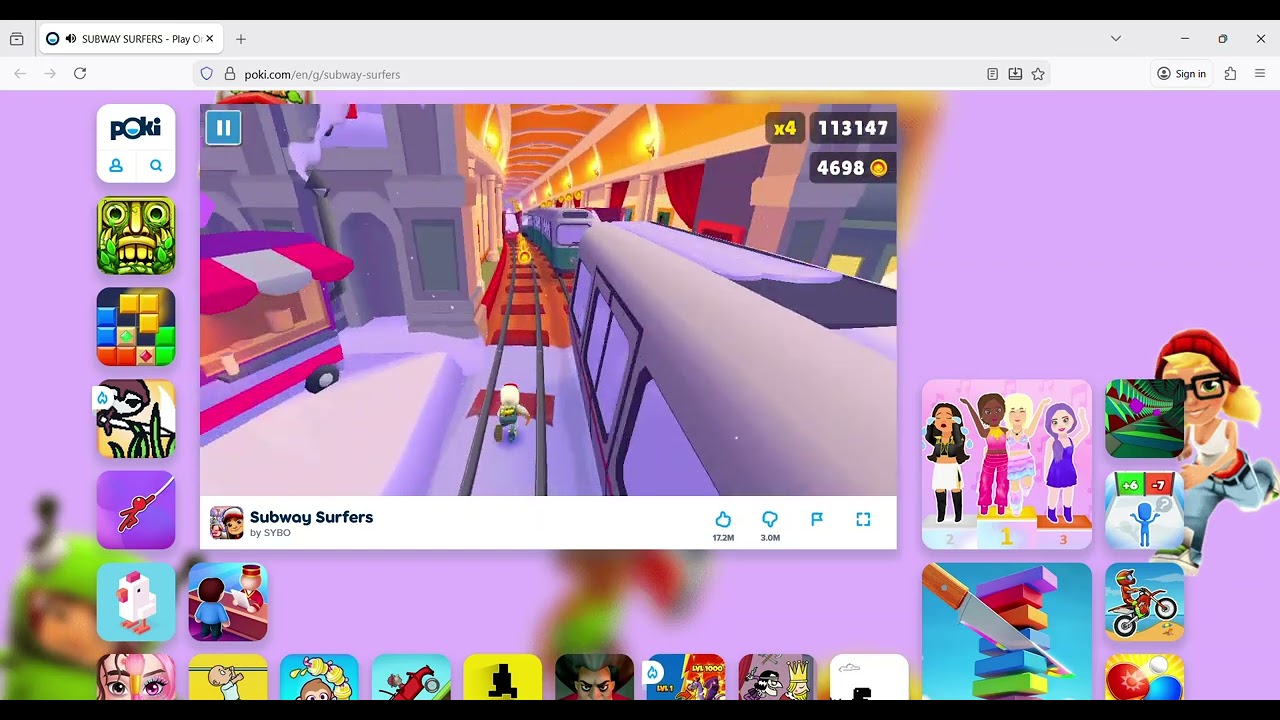Reload the current page
This screenshot has width=1280, height=720.
(80, 74)
